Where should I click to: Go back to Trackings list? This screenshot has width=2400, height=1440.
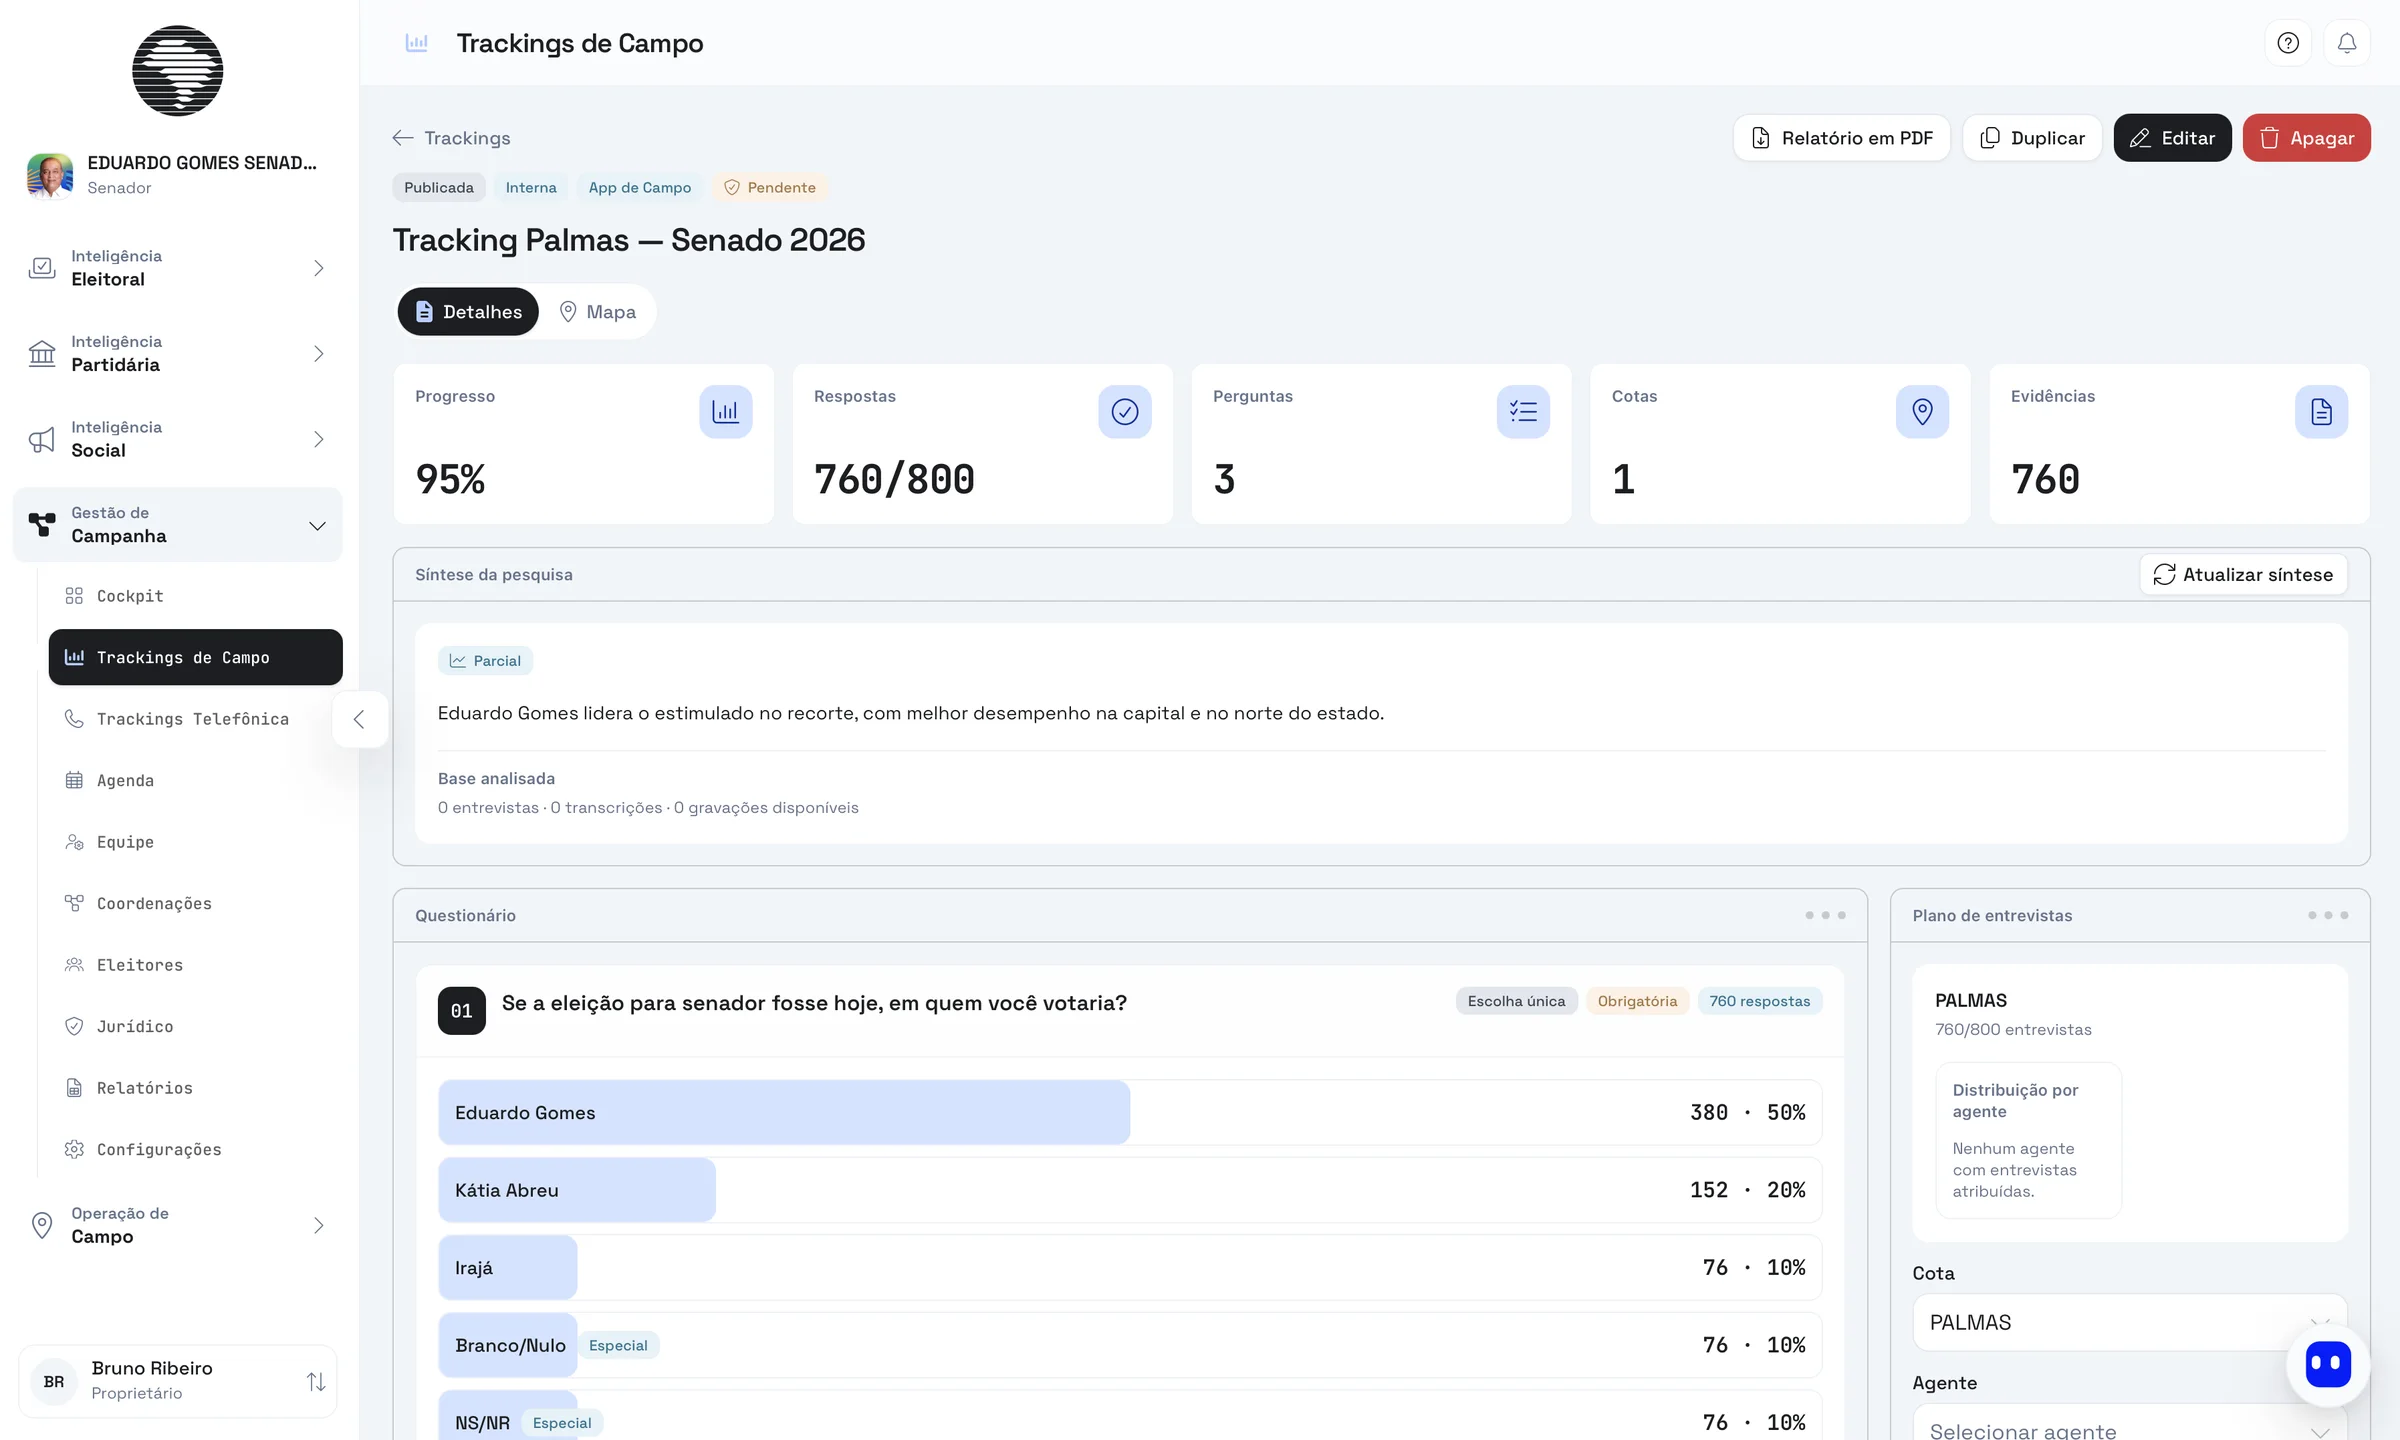click(x=452, y=138)
